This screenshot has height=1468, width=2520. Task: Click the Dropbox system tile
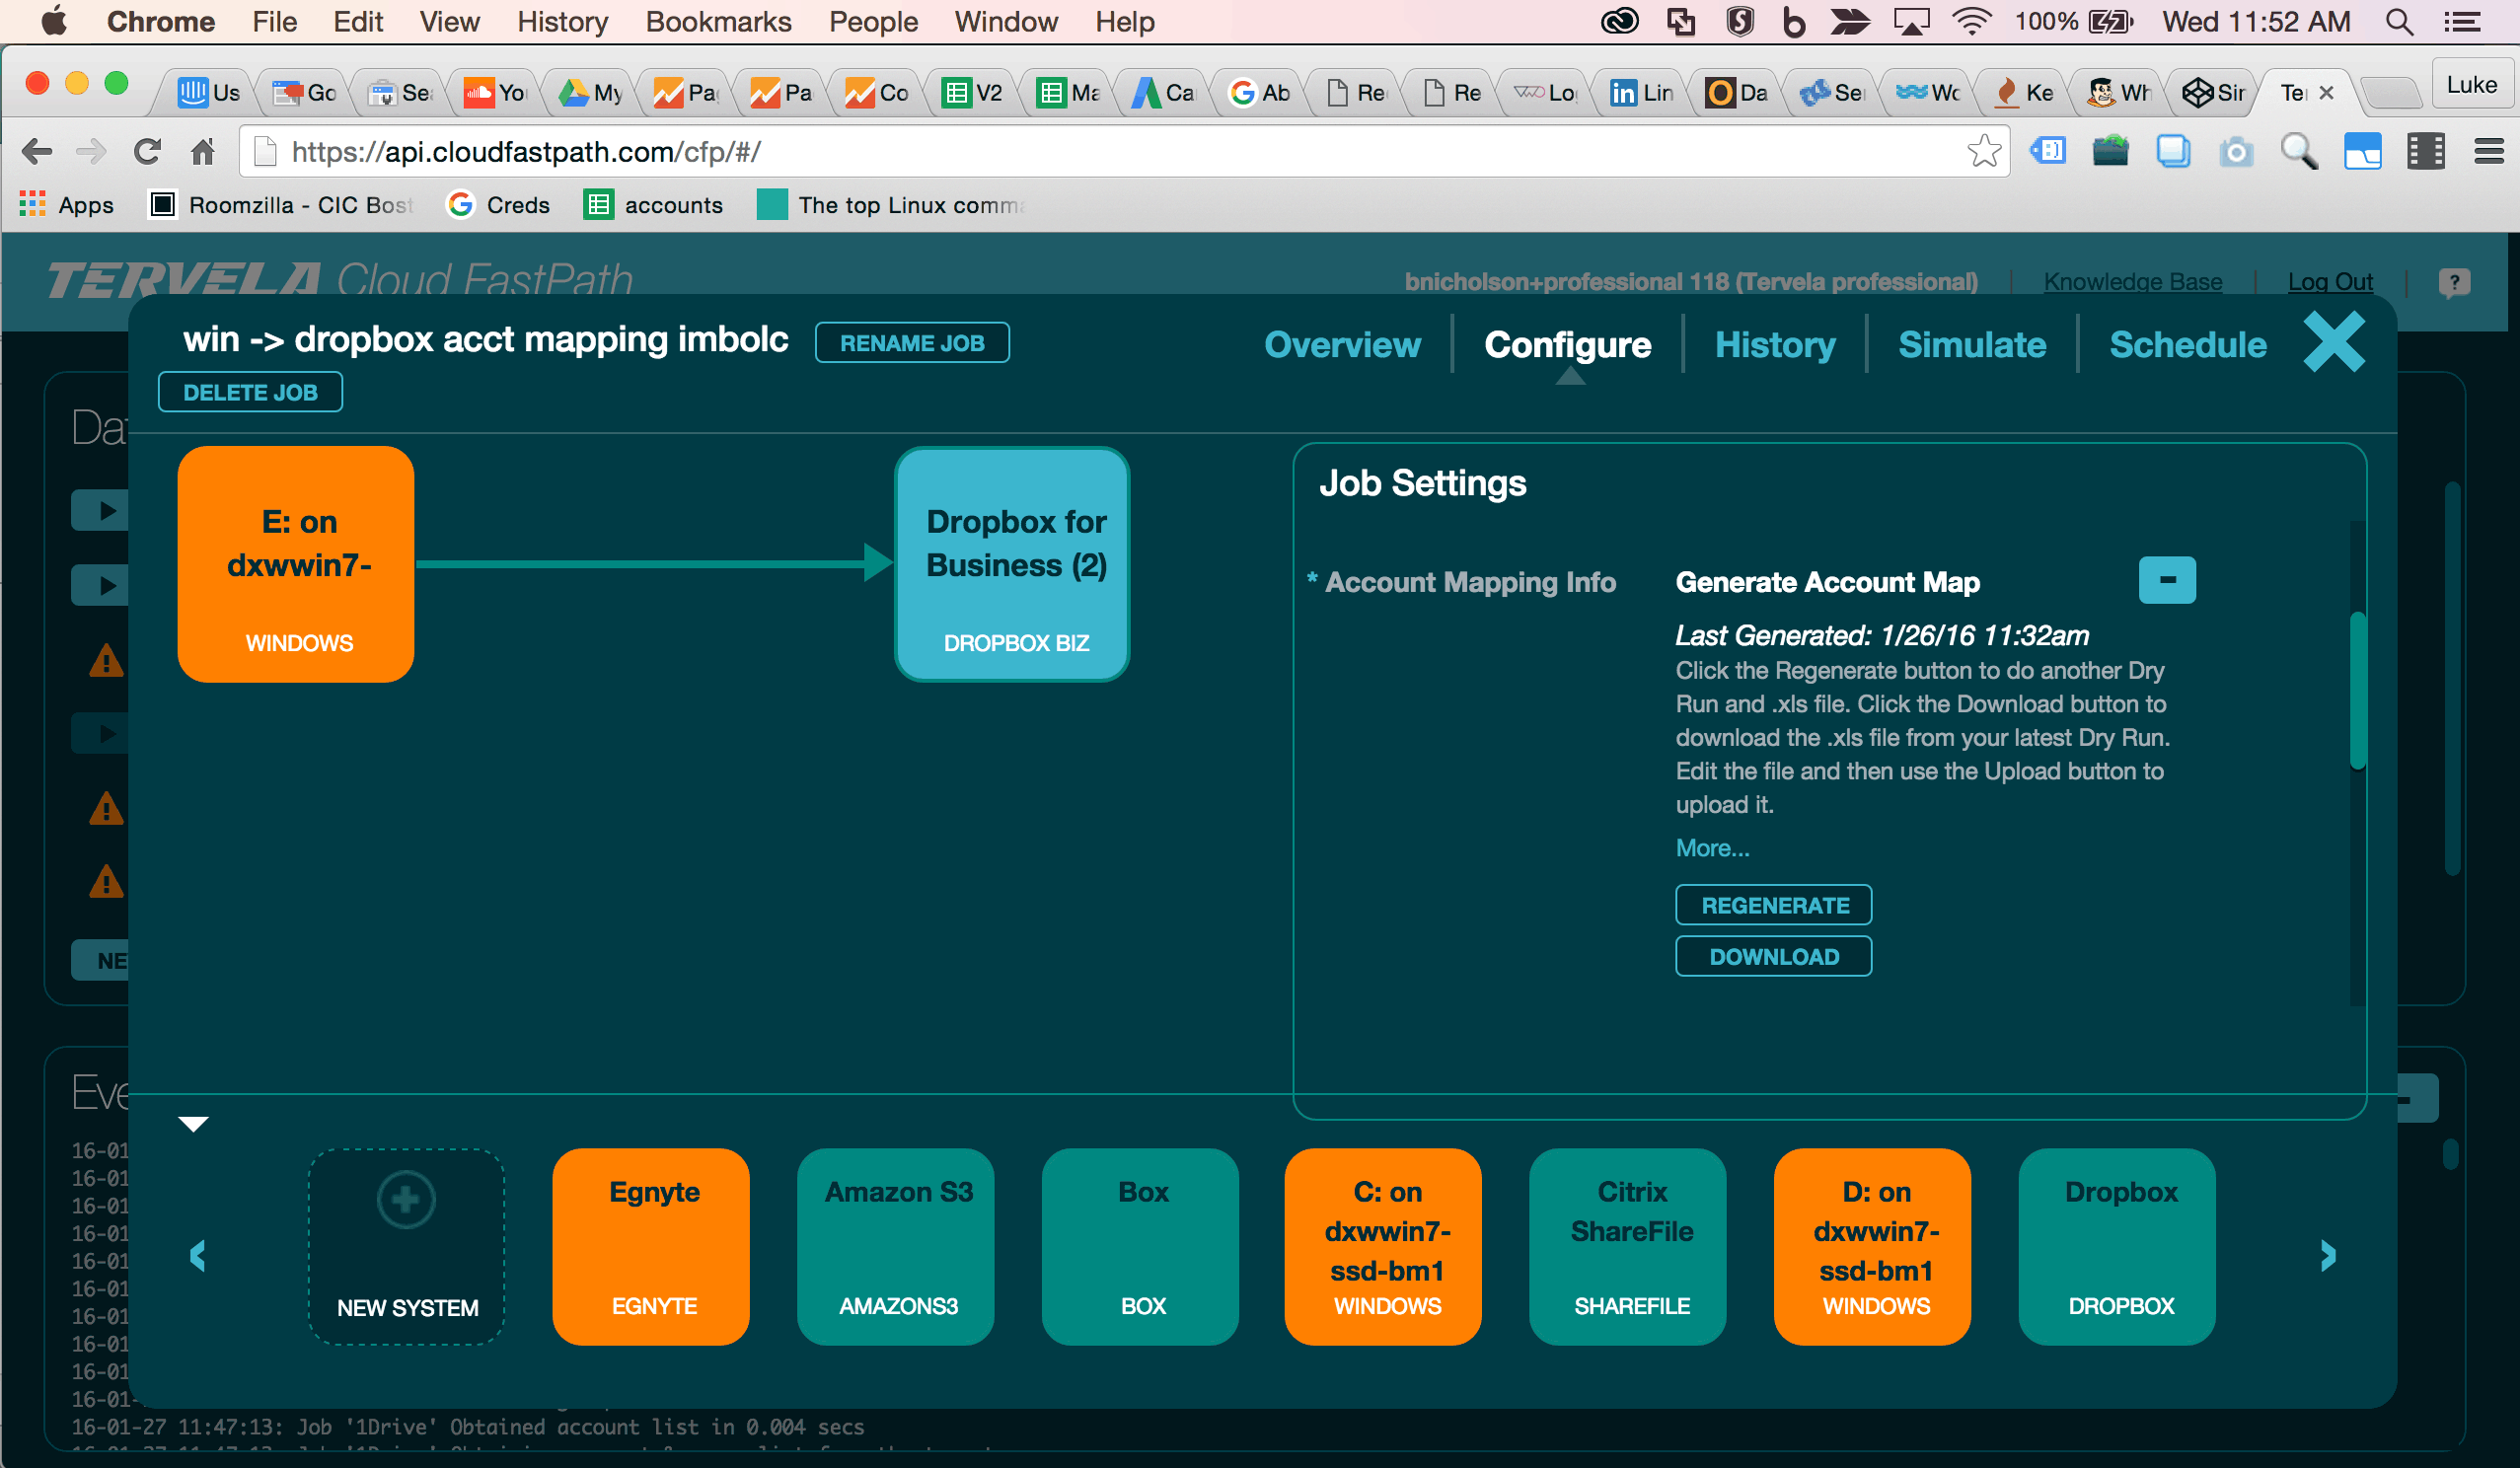[2116, 1246]
